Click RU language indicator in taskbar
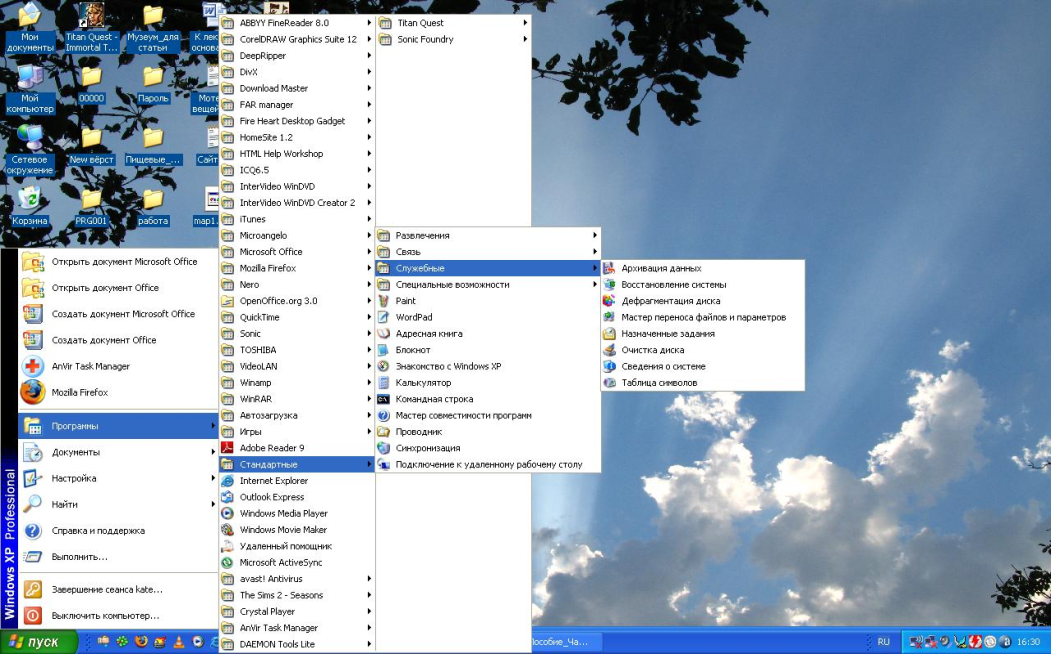The image size is (1051, 654). (883, 642)
